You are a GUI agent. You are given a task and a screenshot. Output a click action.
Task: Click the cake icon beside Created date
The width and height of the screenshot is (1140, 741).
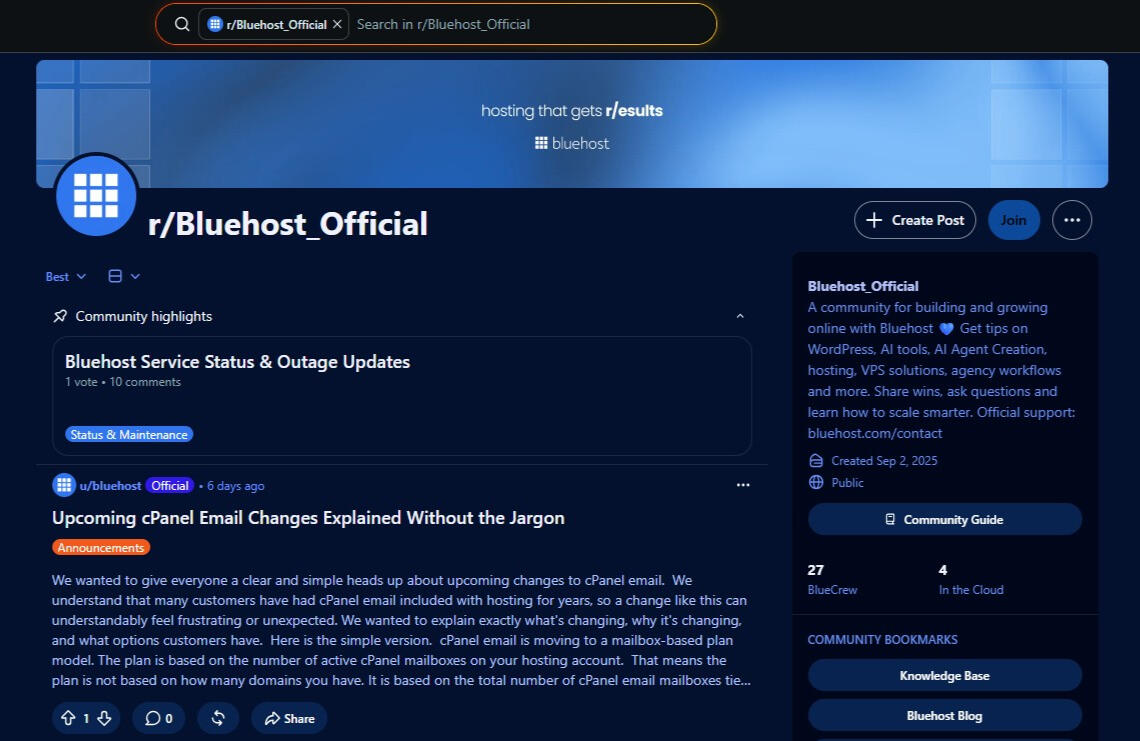coord(816,460)
